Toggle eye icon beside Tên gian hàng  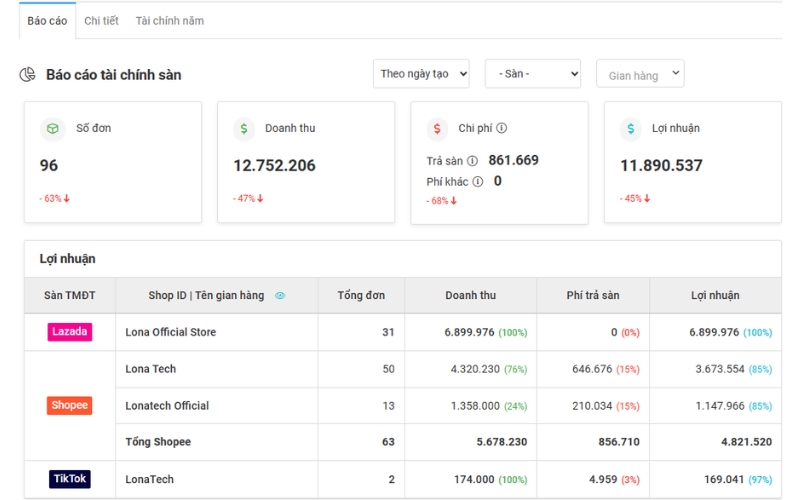tap(280, 296)
